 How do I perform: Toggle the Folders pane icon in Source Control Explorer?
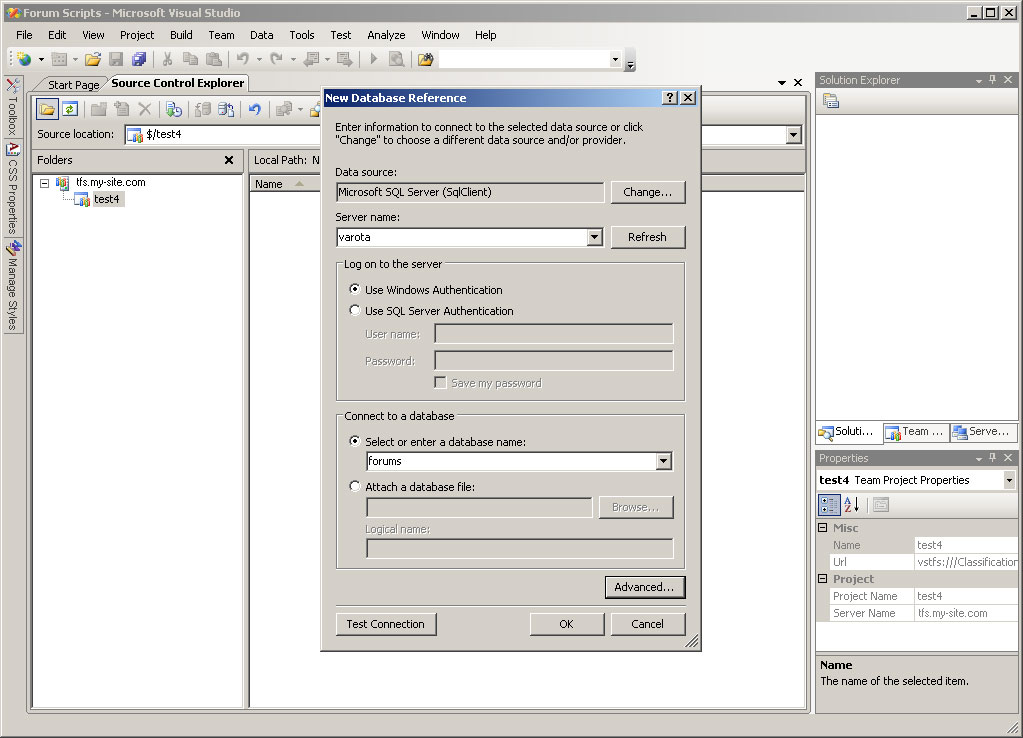(47, 109)
